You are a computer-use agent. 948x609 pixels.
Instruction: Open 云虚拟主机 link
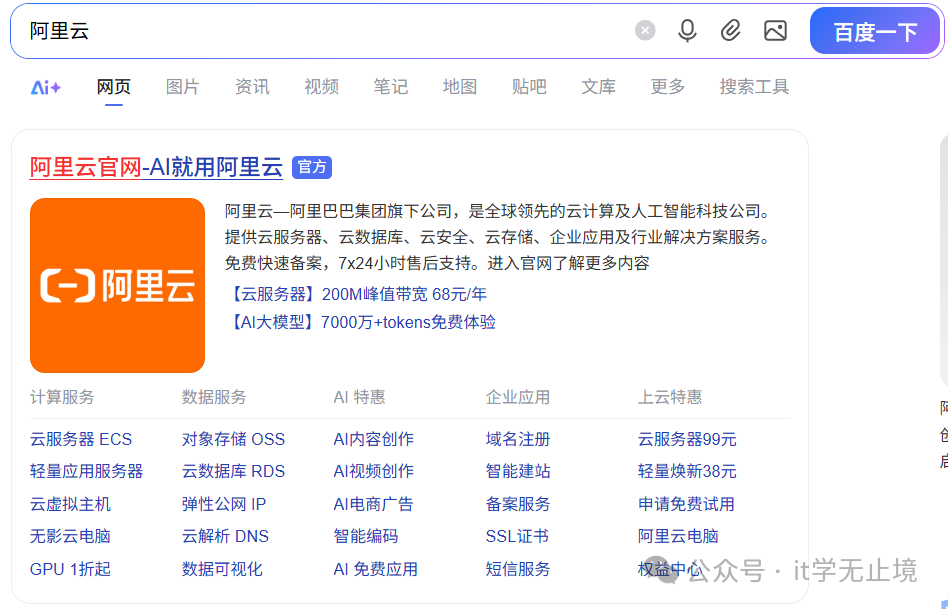point(70,504)
